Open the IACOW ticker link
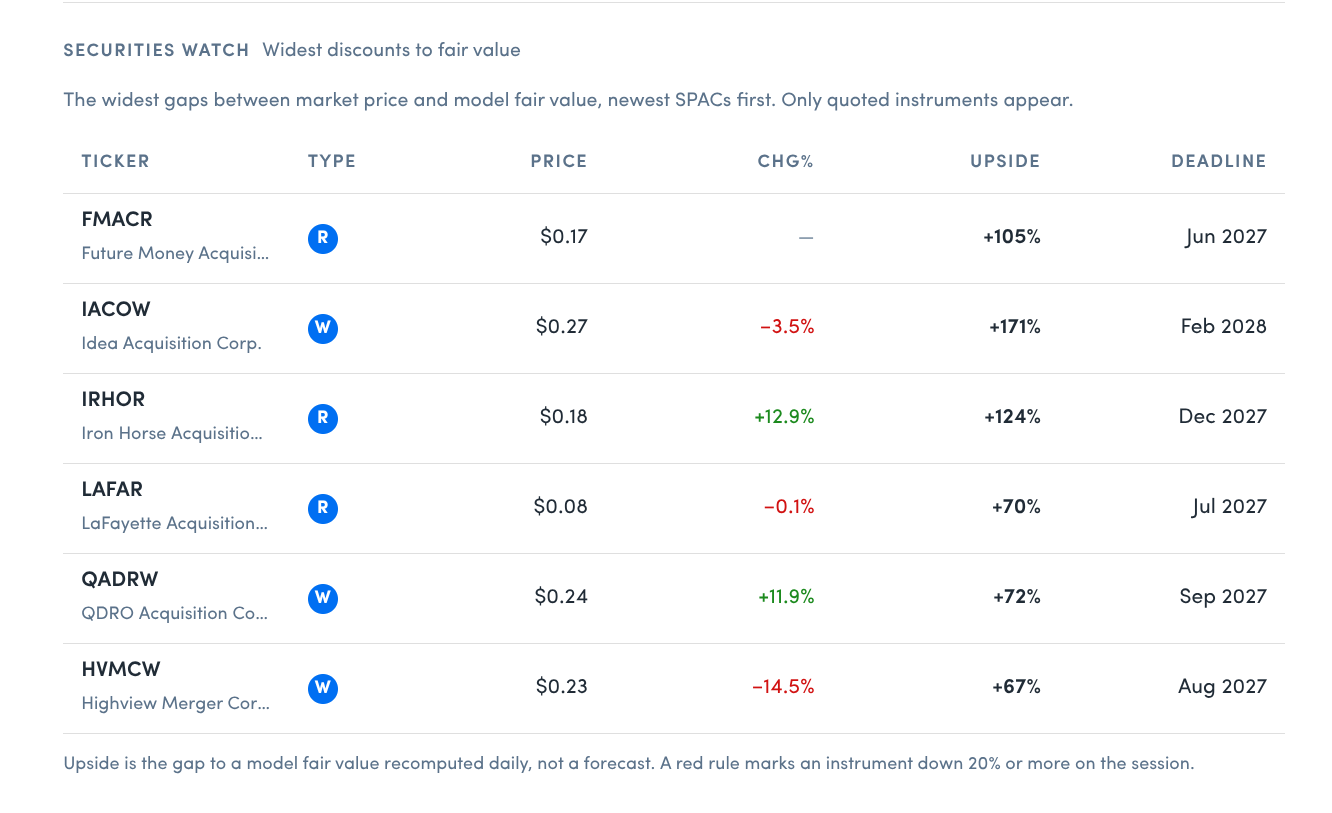Screen dimensions: 1332x813 click(x=116, y=309)
